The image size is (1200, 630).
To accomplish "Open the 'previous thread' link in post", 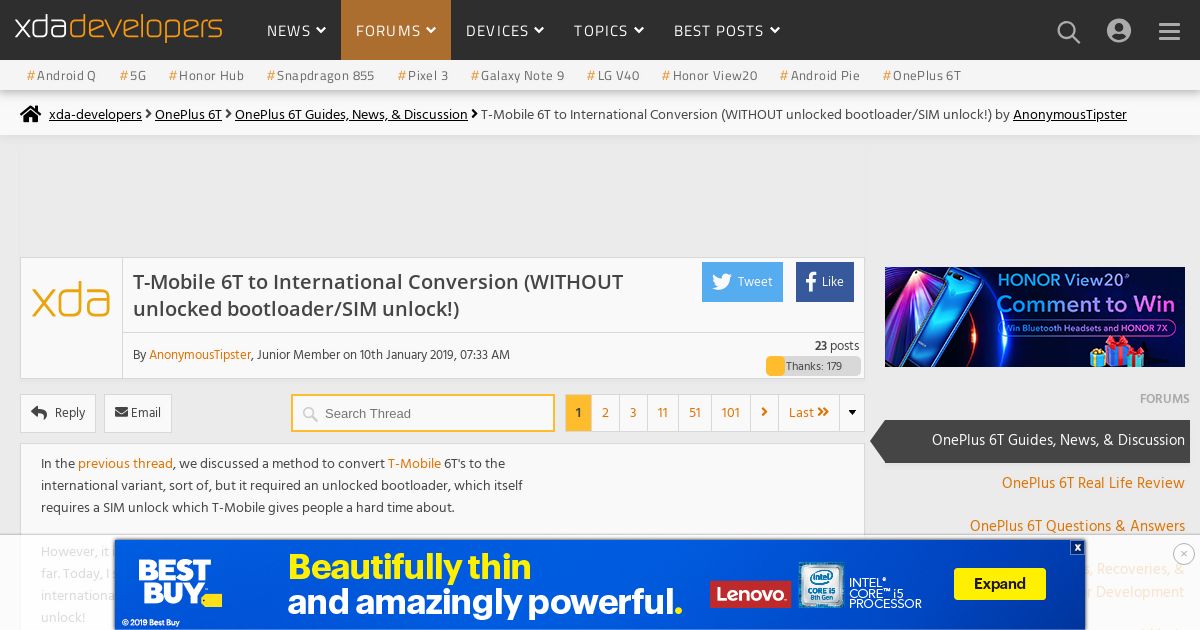I will (x=125, y=464).
